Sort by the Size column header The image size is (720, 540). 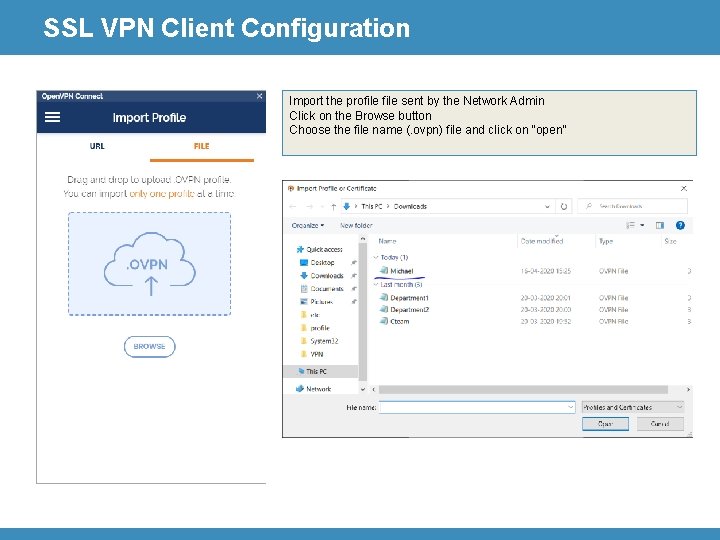click(x=670, y=241)
